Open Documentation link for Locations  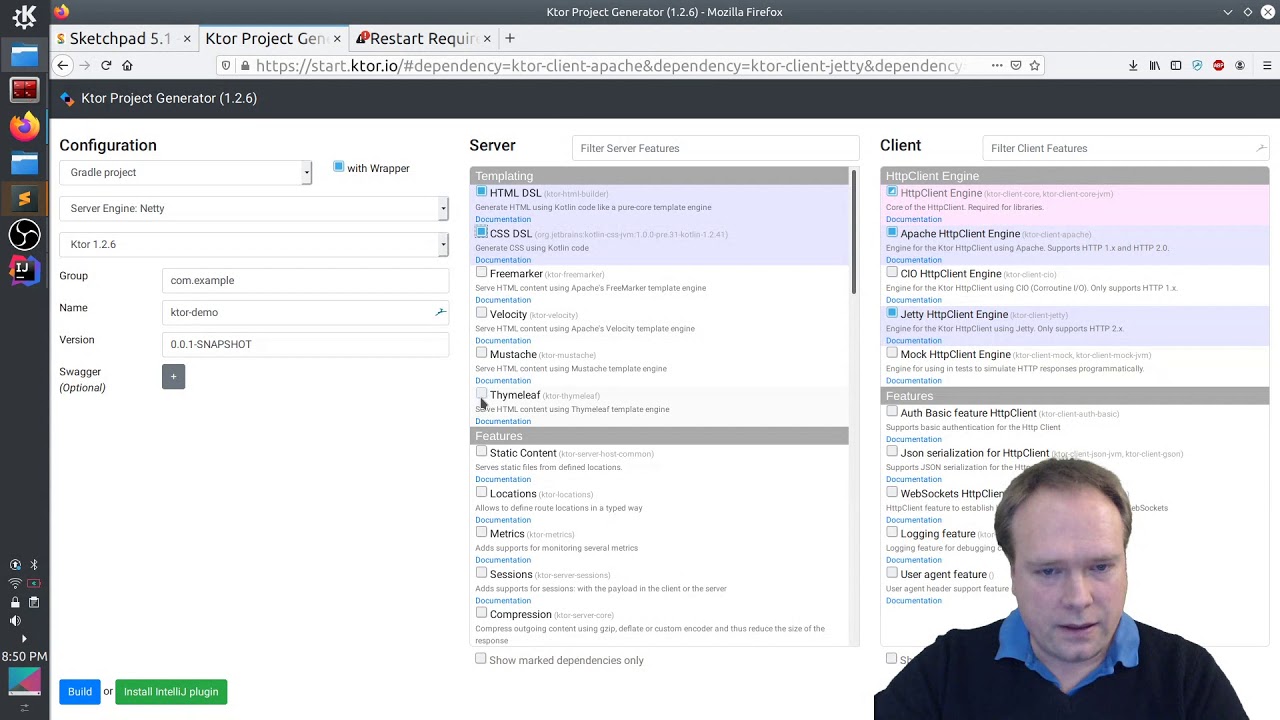[x=503, y=520]
